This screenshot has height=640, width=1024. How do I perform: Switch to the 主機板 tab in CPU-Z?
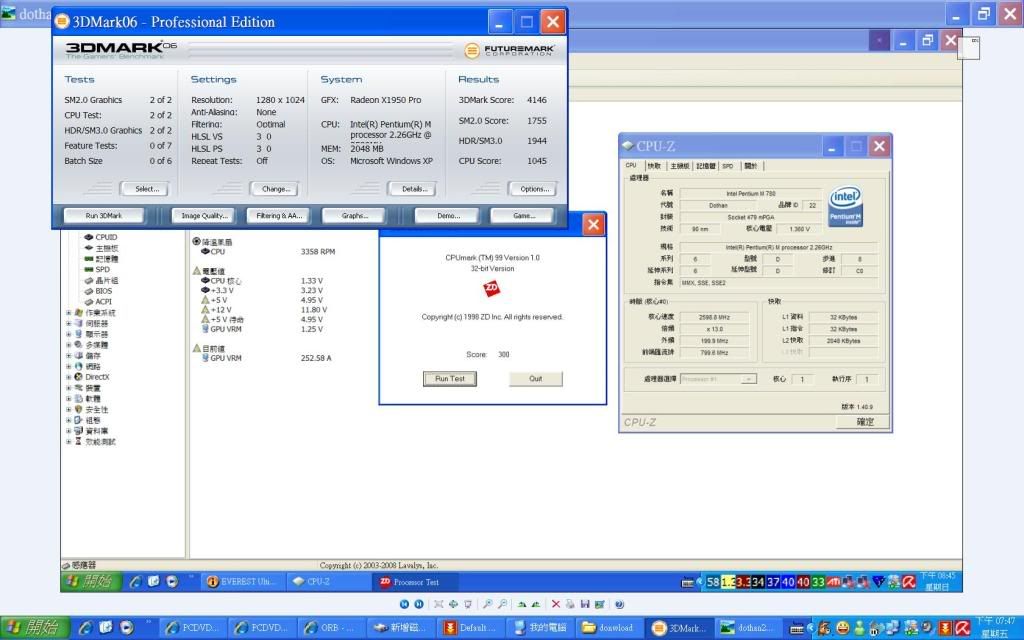(x=679, y=166)
